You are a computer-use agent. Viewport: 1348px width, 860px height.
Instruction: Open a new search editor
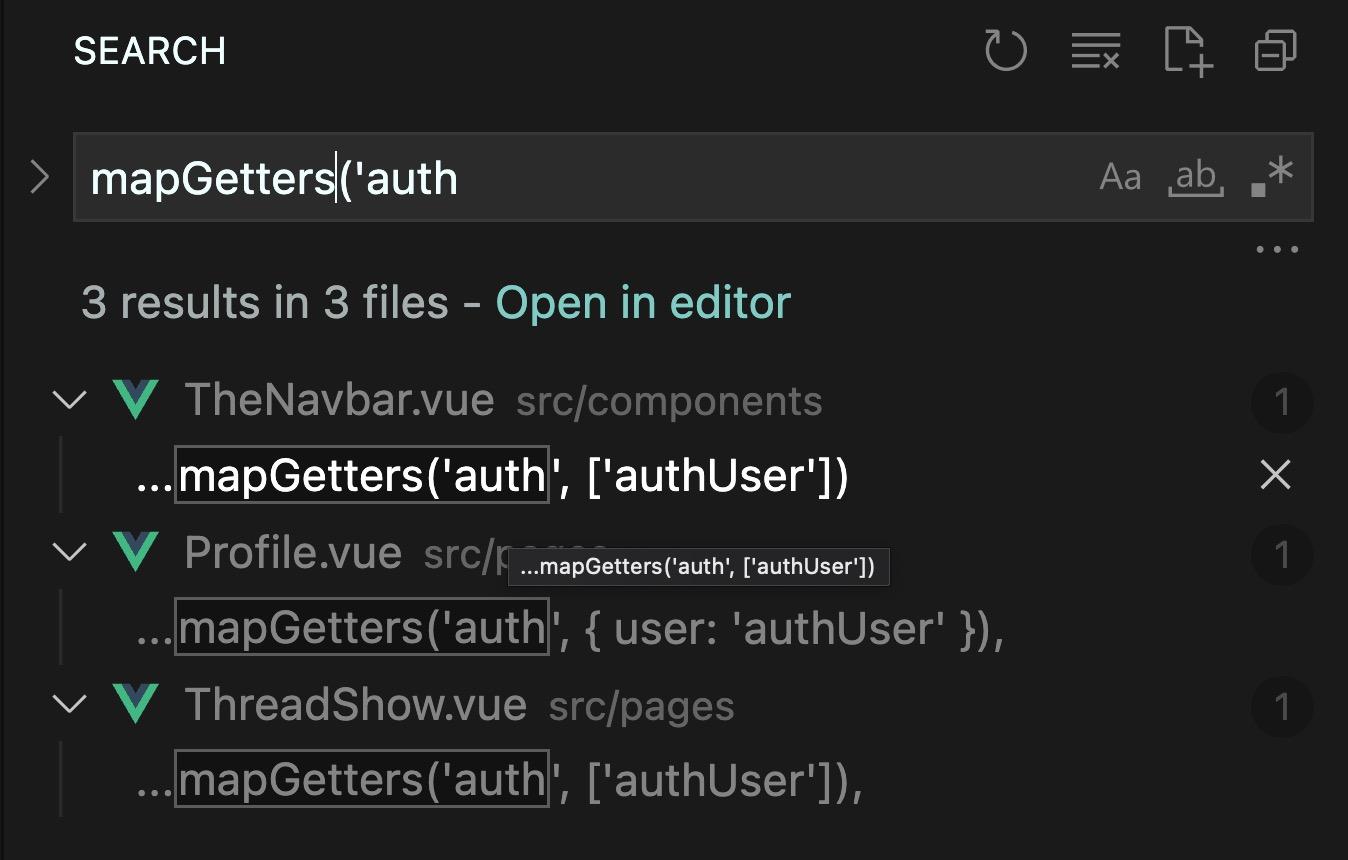coord(1188,51)
